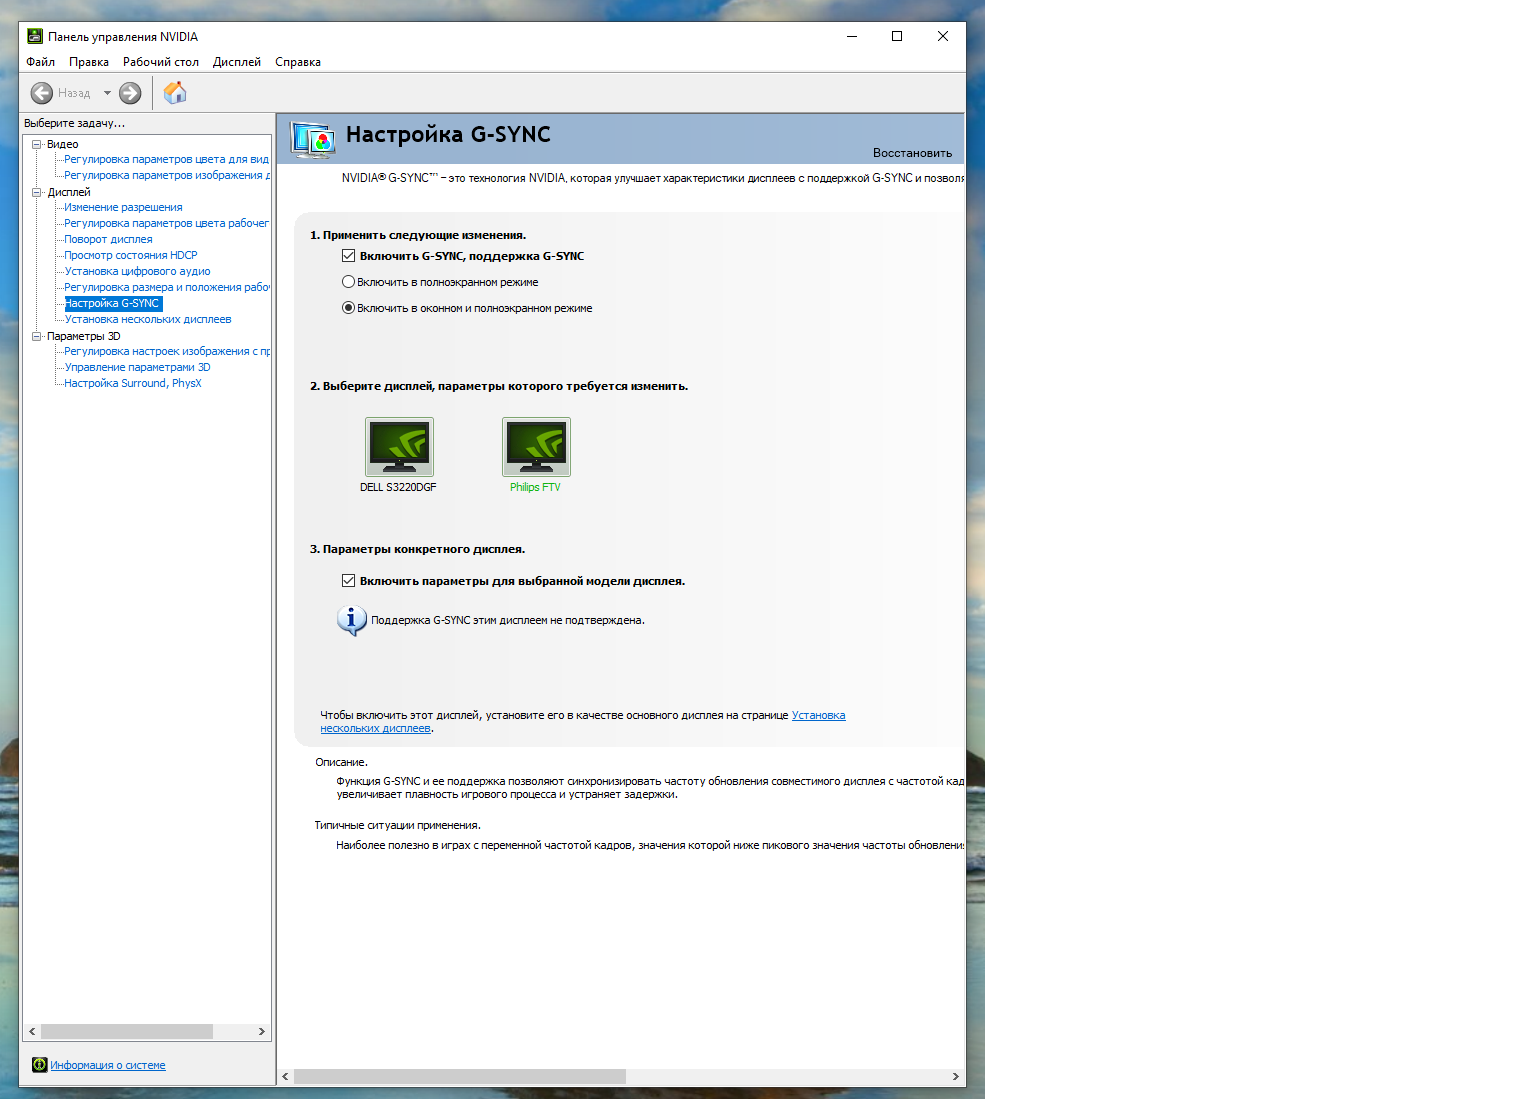
Task: Click the info icon beside G-SYNC support message
Action: (351, 620)
